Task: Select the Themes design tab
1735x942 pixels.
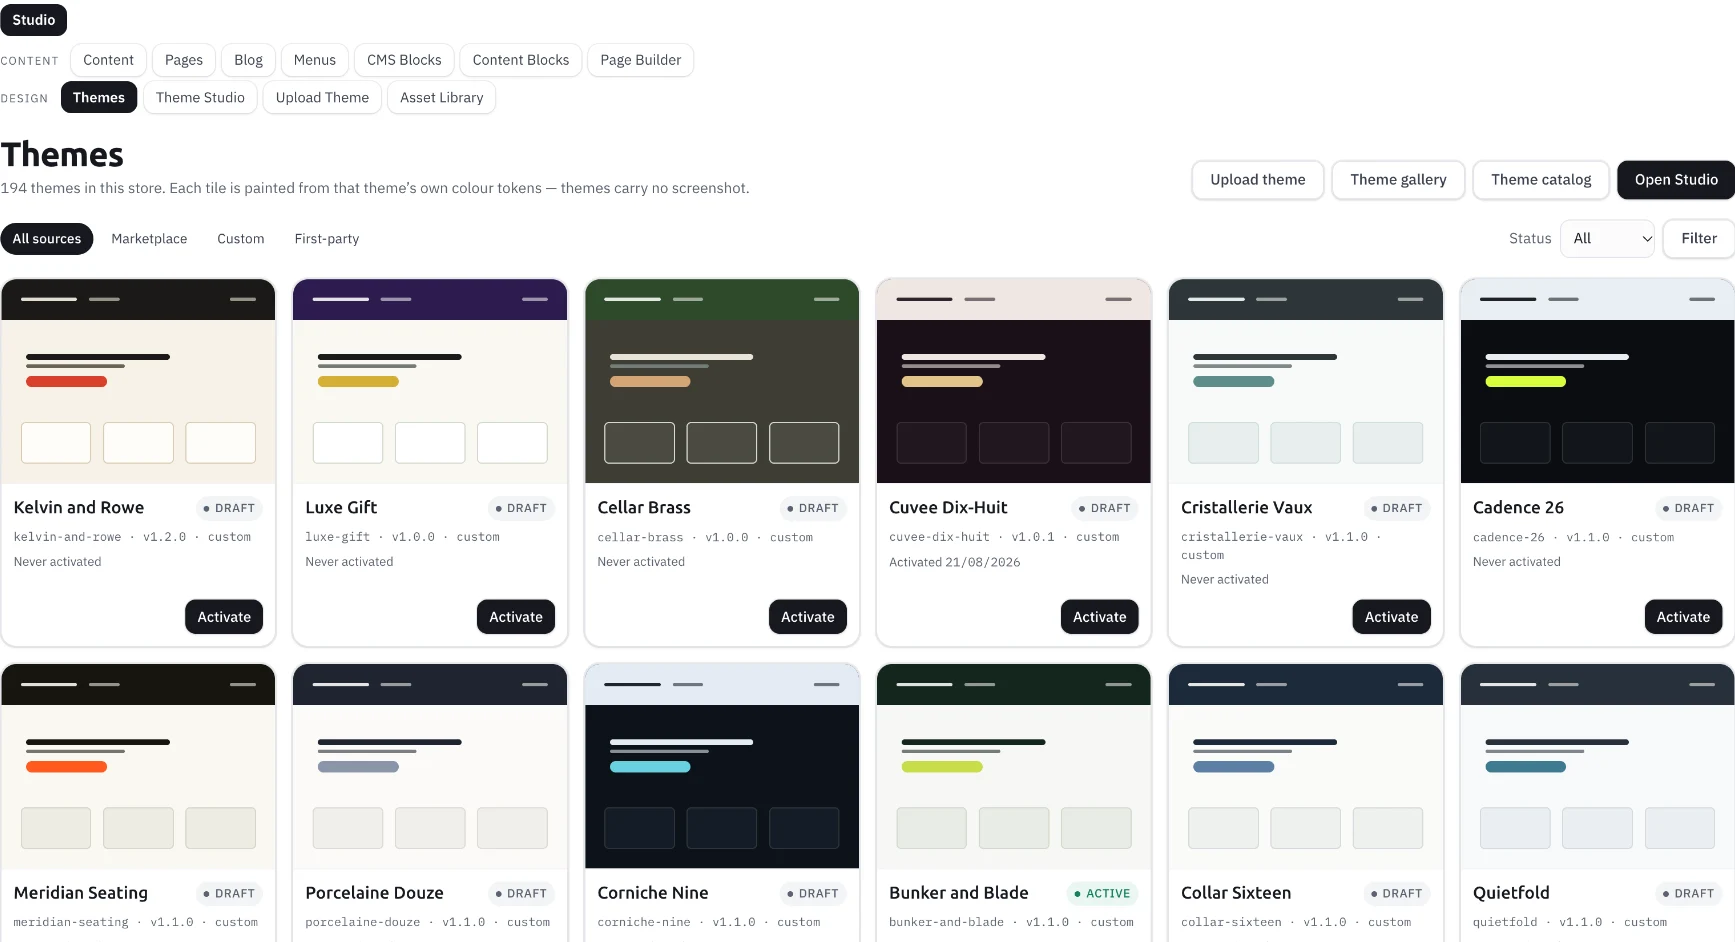Action: 98,97
